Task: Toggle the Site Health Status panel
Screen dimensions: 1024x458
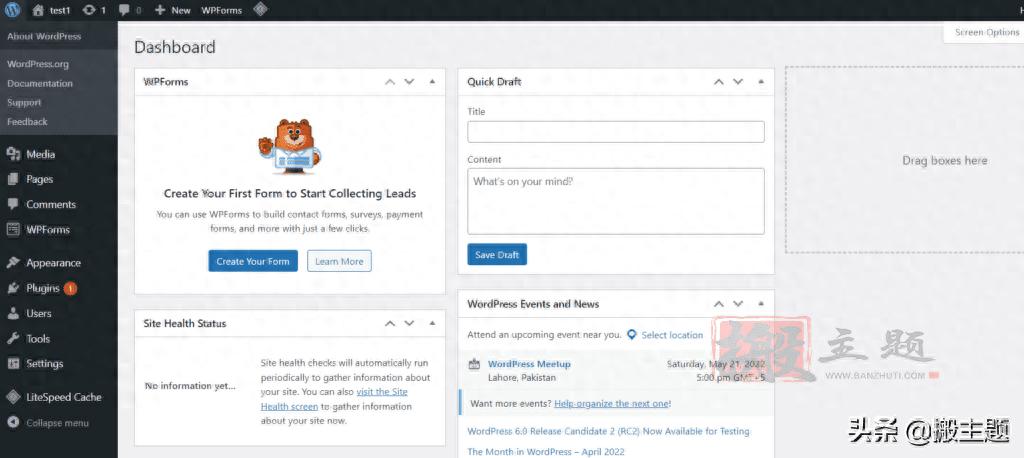Action: 432,324
